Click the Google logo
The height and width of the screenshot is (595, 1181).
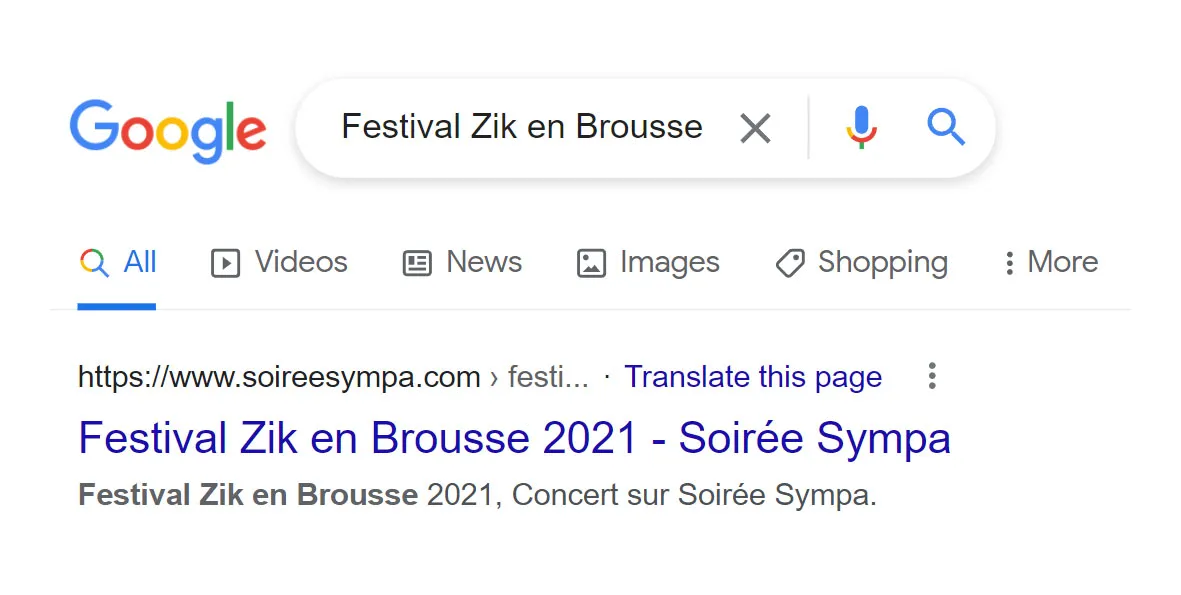pos(167,130)
